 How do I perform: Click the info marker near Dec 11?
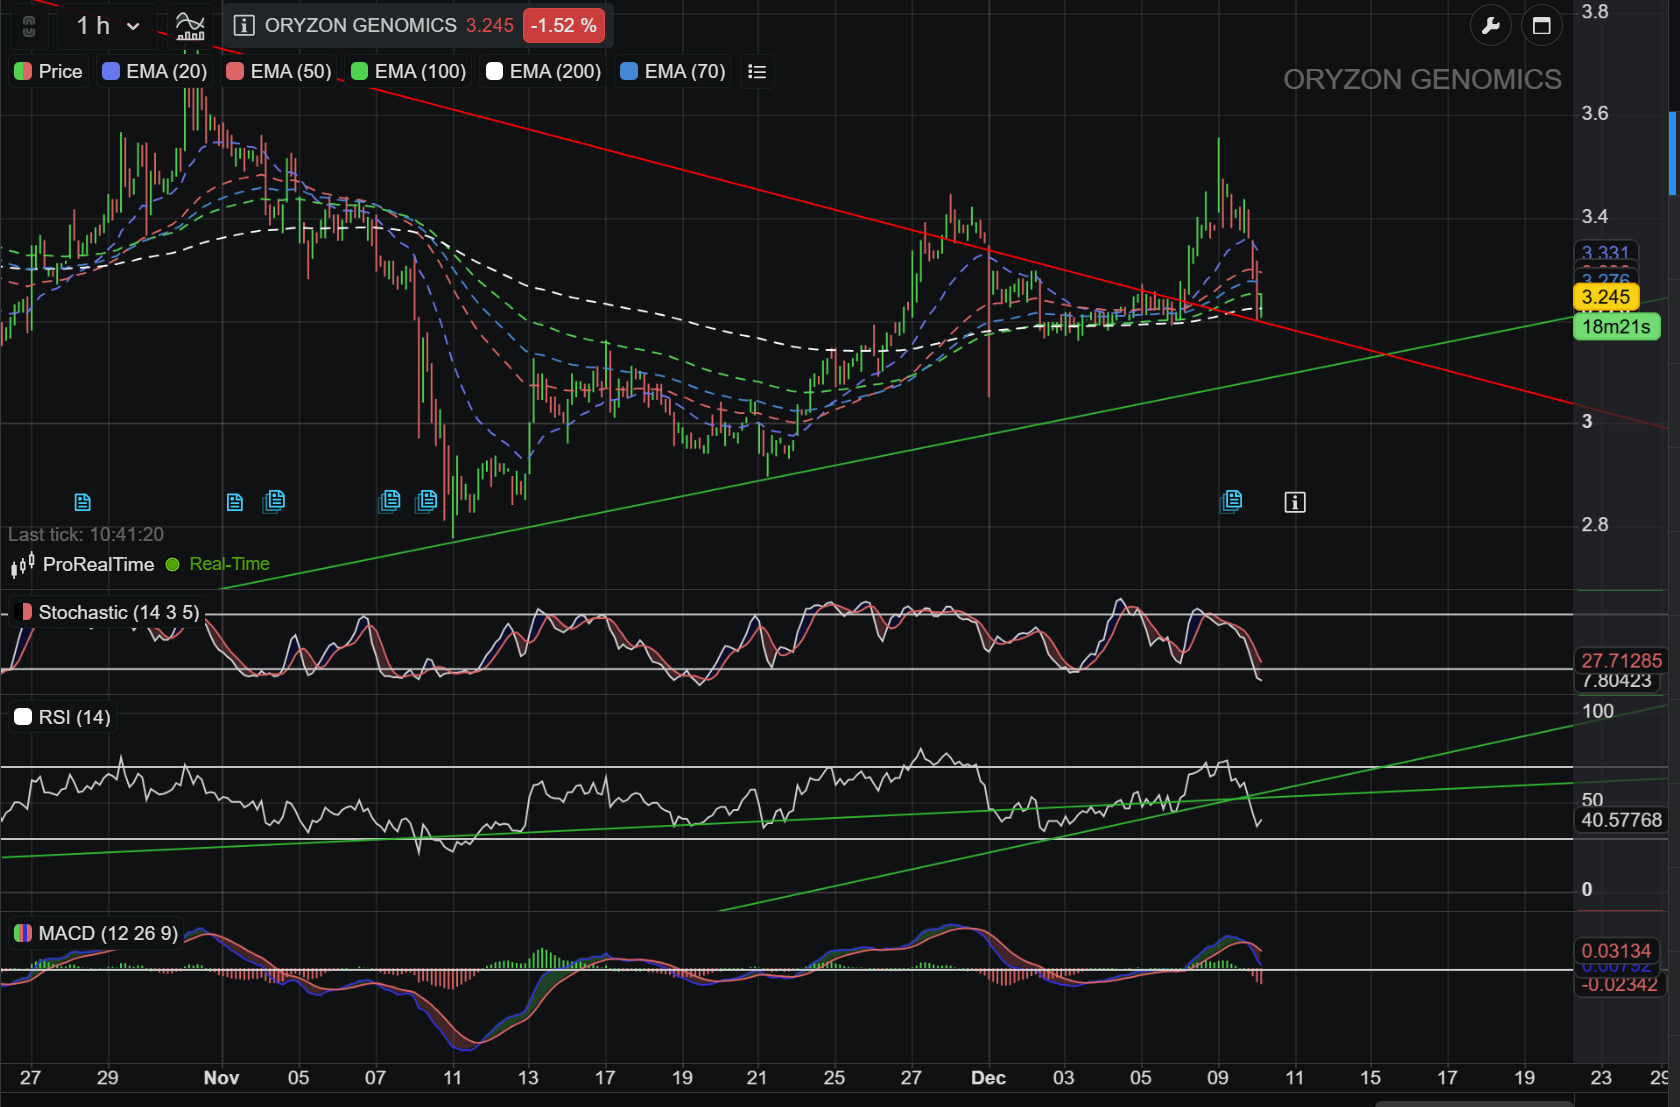click(1295, 502)
